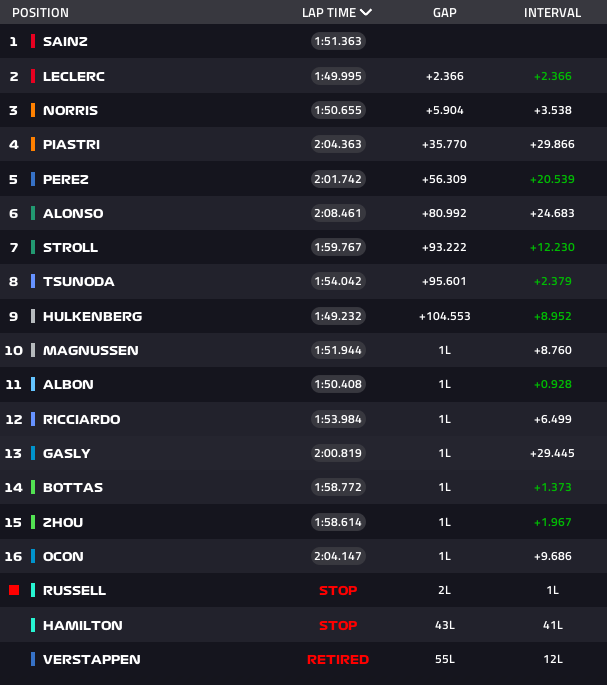The image size is (607, 685).
Task: Click Zhou's green team color bar
Action: [33, 522]
